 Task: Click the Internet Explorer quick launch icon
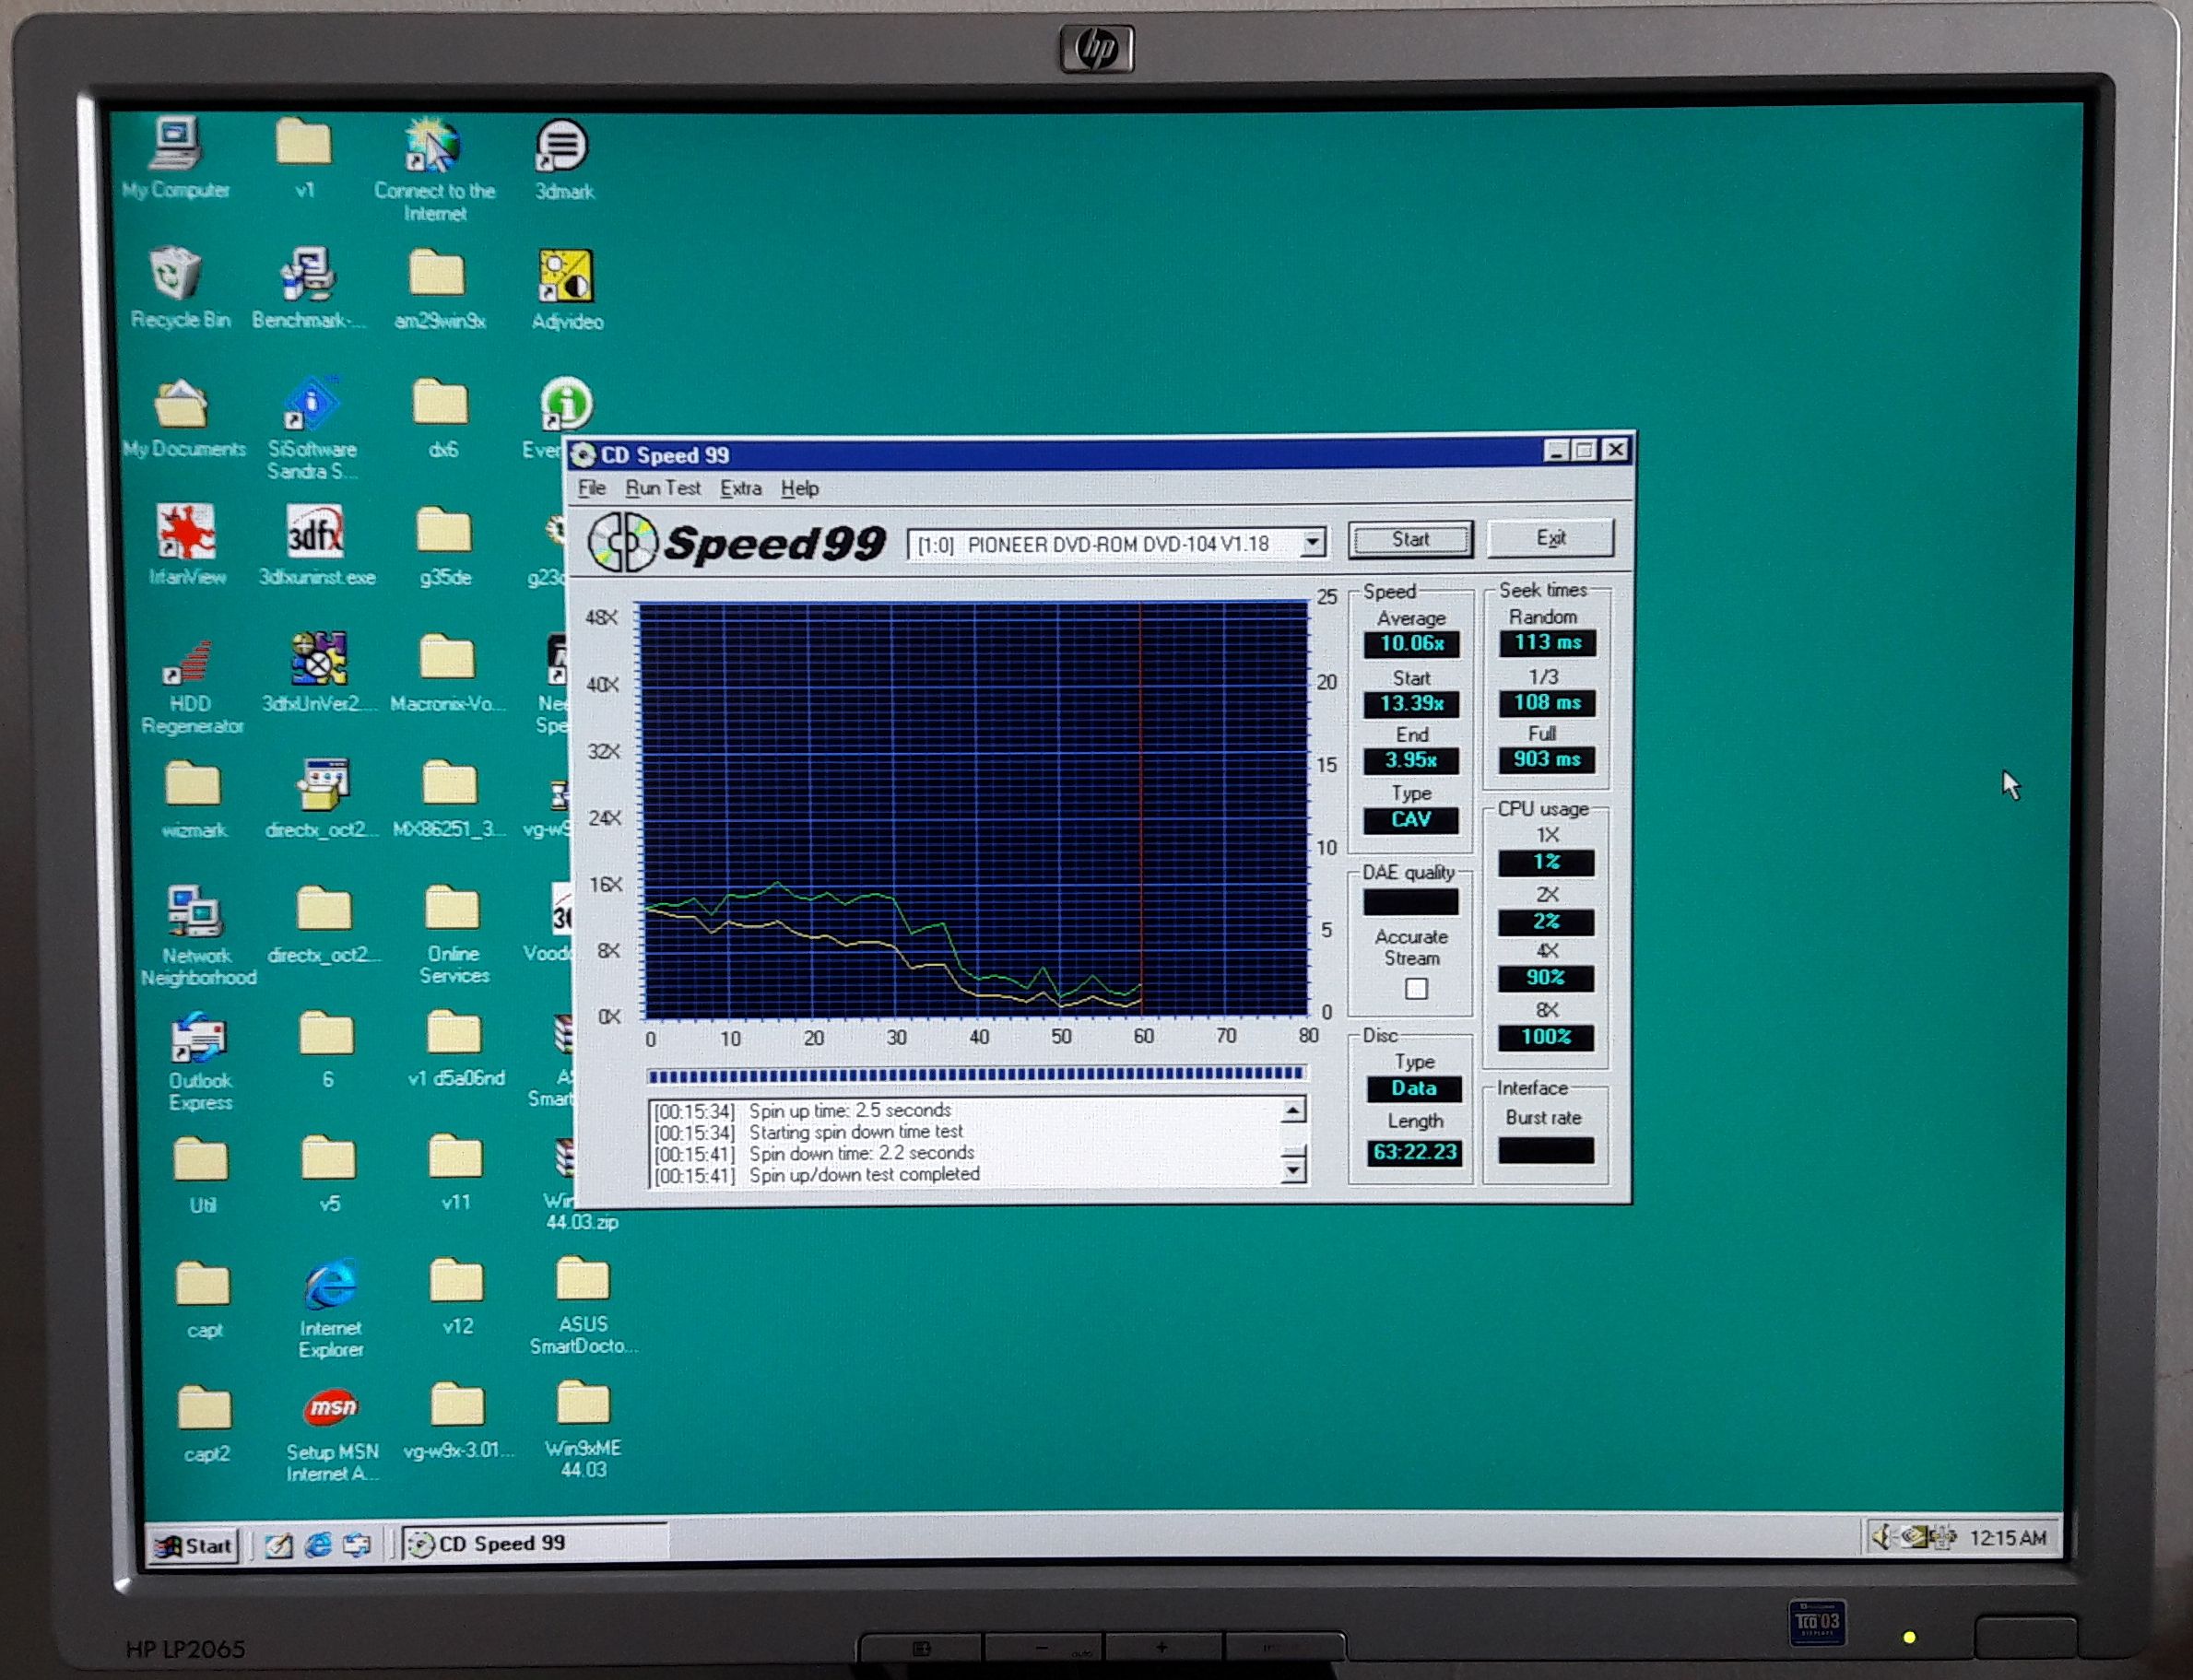click(318, 1545)
